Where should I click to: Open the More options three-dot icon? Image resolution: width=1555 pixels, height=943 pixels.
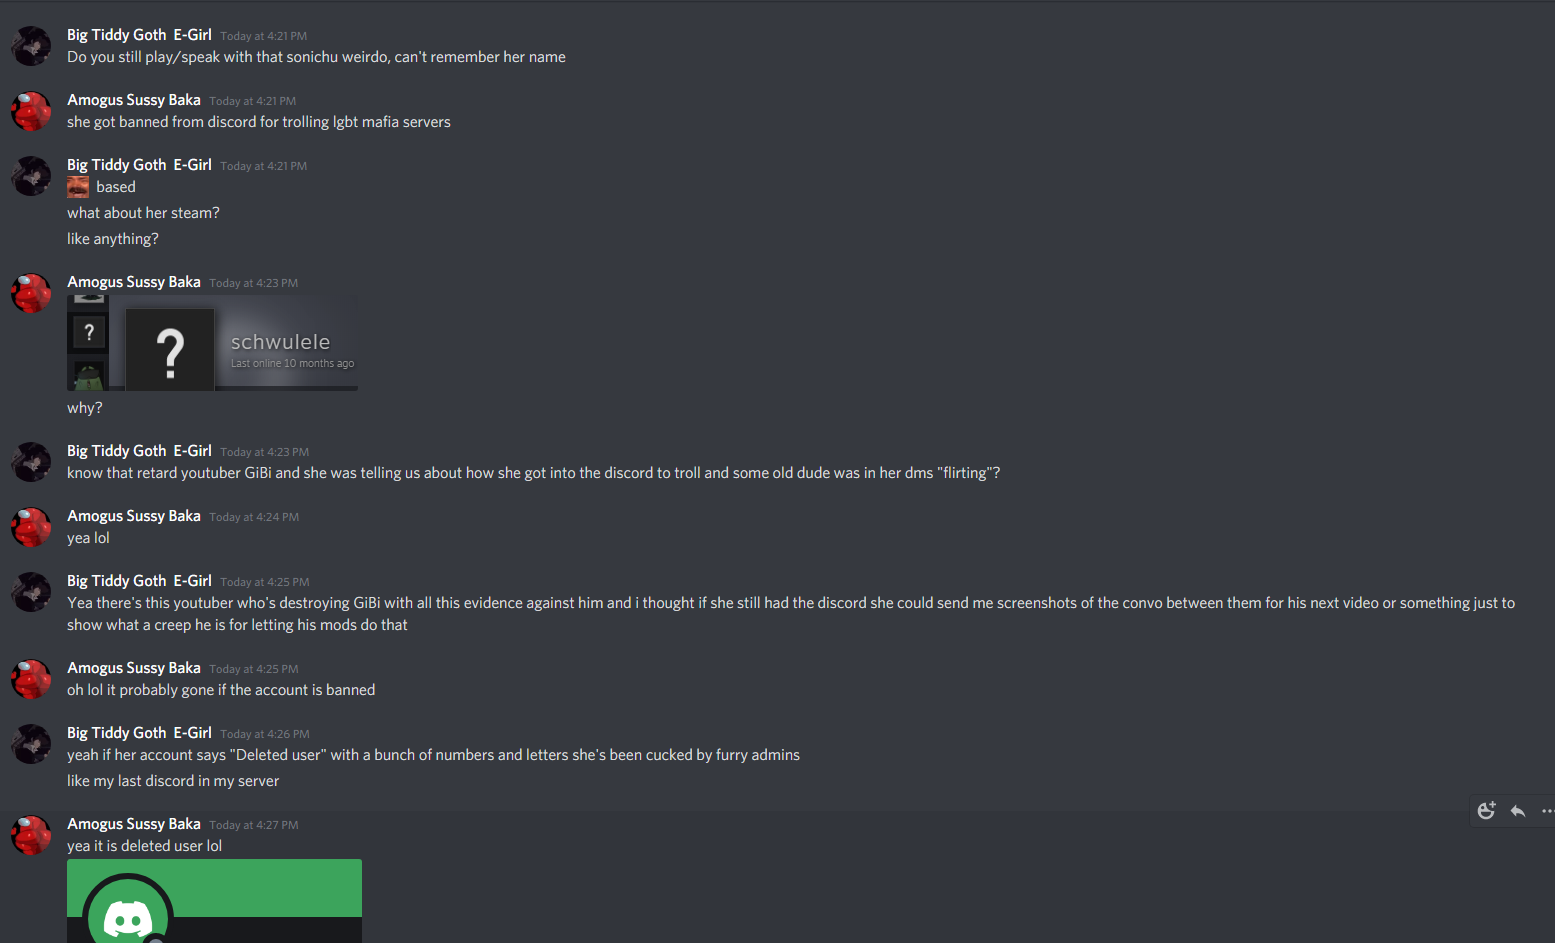coord(1548,811)
